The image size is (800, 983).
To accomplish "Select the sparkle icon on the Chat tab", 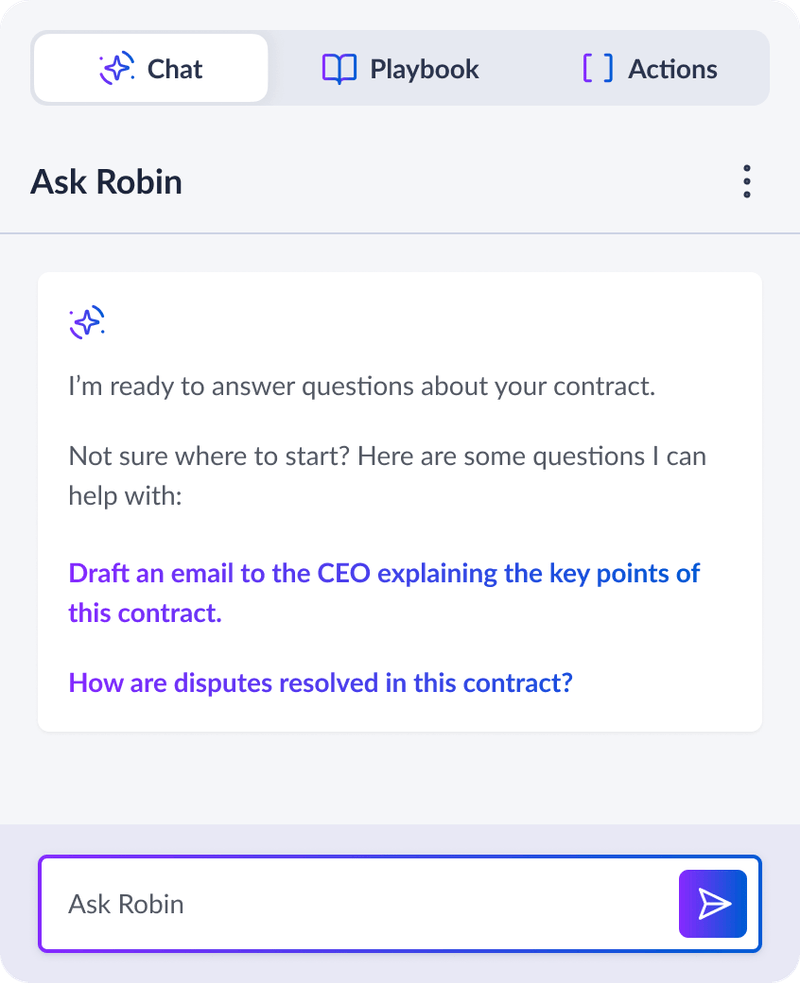I will click(116, 67).
